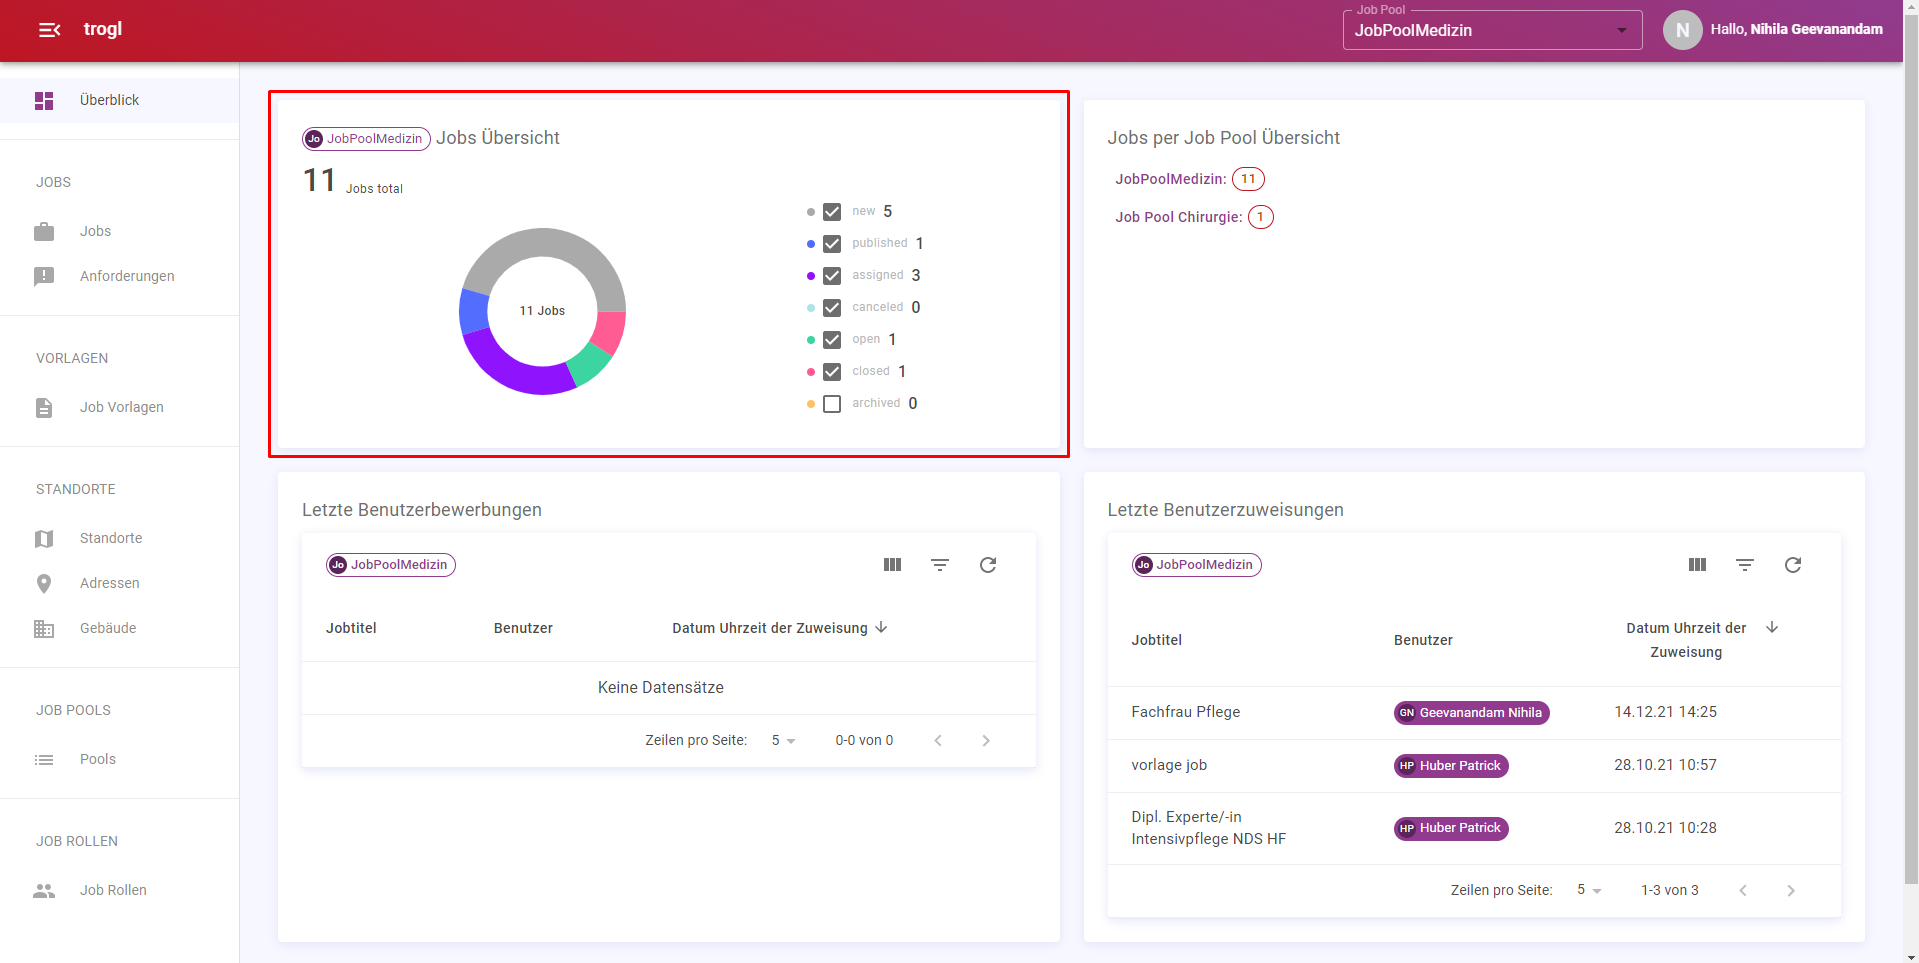1919x963 pixels.
Task: Click the Fachfrau Pflege job row
Action: point(1474,713)
